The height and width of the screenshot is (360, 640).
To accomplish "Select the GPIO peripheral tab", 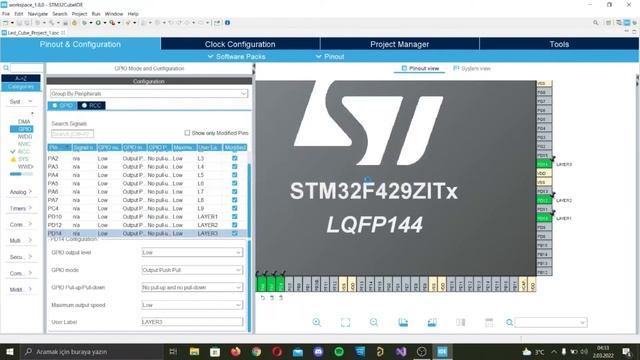I will (x=62, y=105).
